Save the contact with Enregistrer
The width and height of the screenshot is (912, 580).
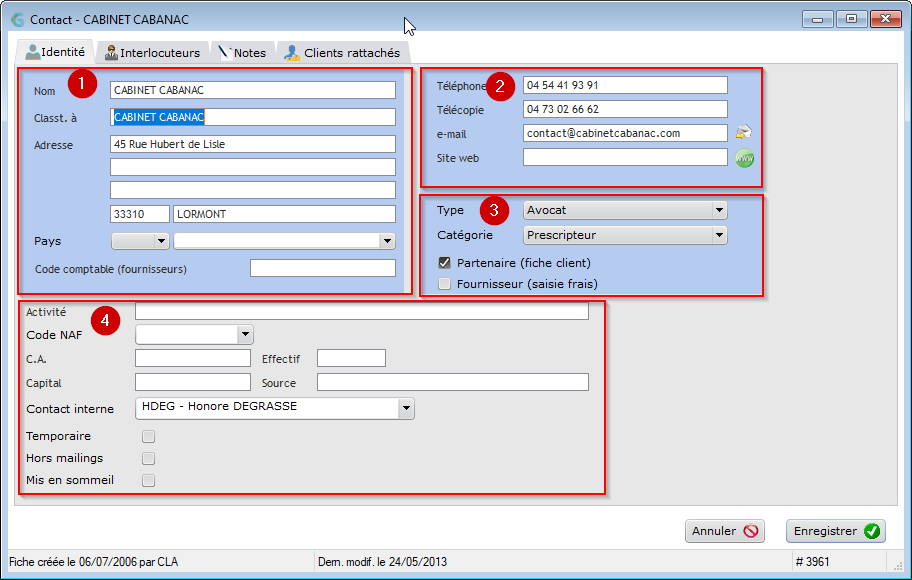pyautogui.click(x=836, y=531)
